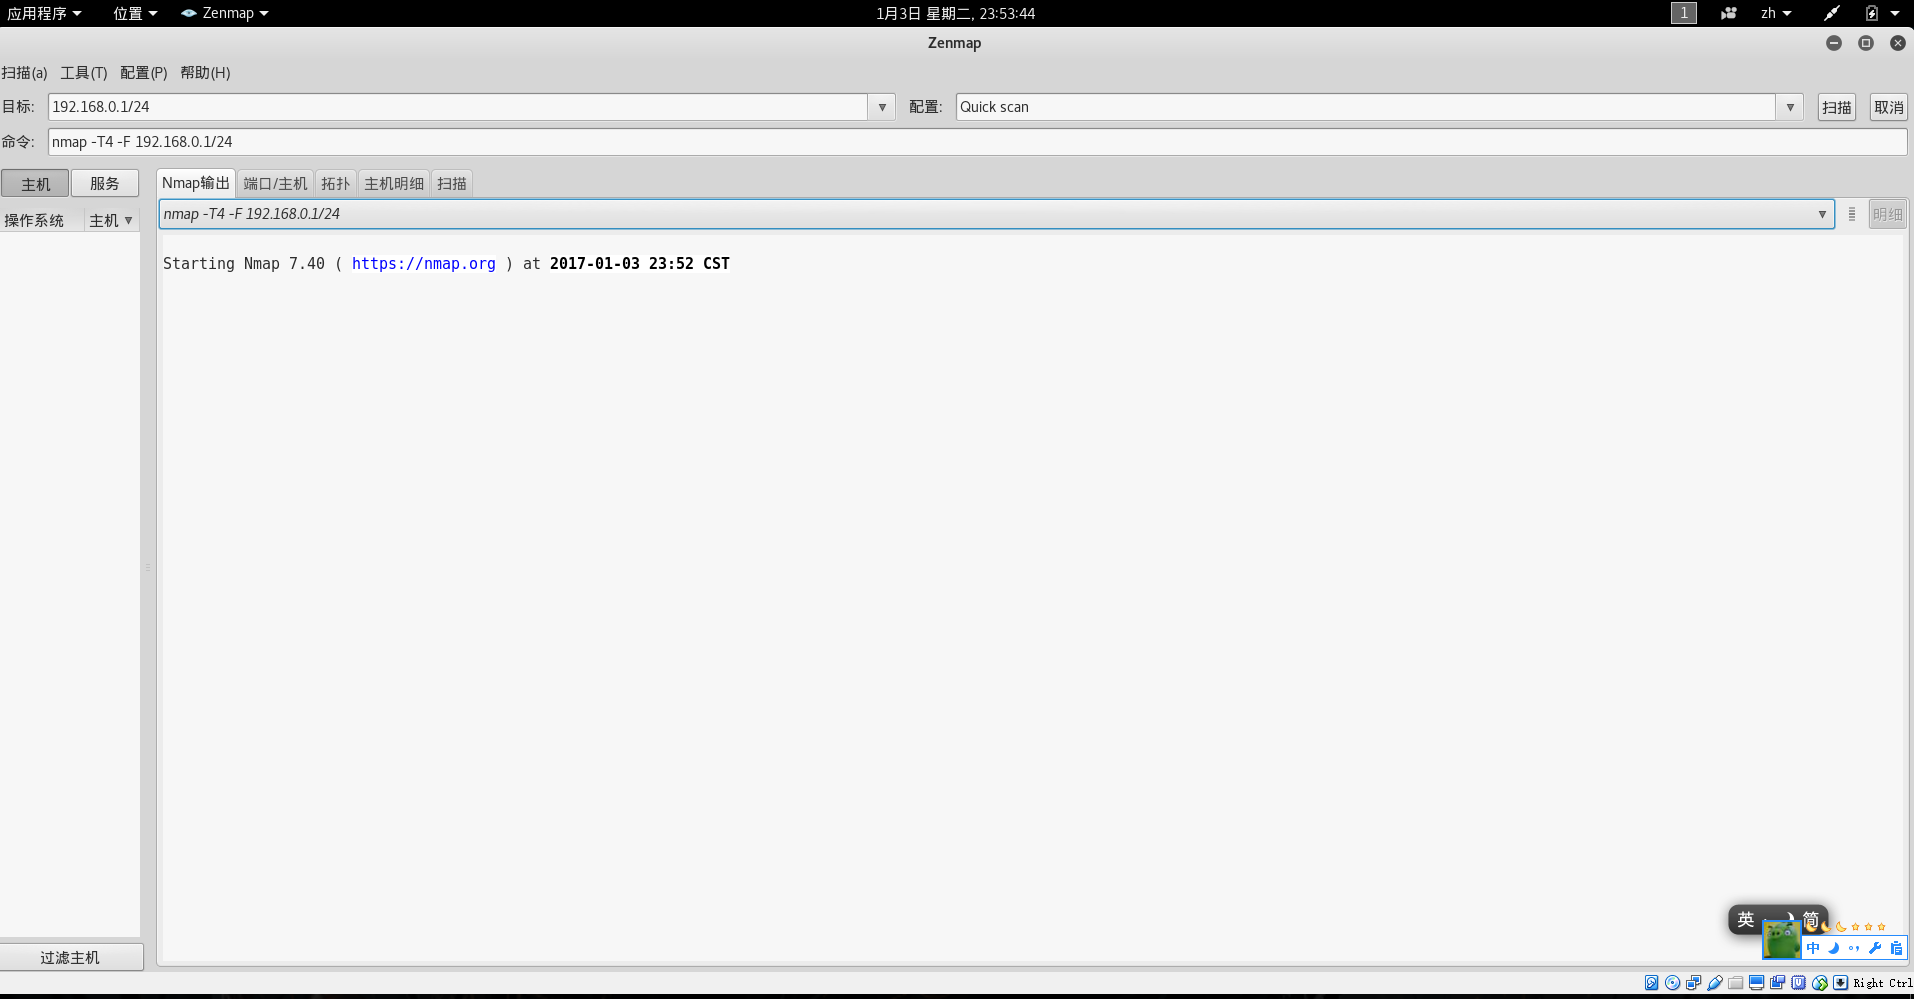The width and height of the screenshot is (1914, 999).
Task: Click the VirtualBox mouse integration icon
Action: click(x=1819, y=983)
